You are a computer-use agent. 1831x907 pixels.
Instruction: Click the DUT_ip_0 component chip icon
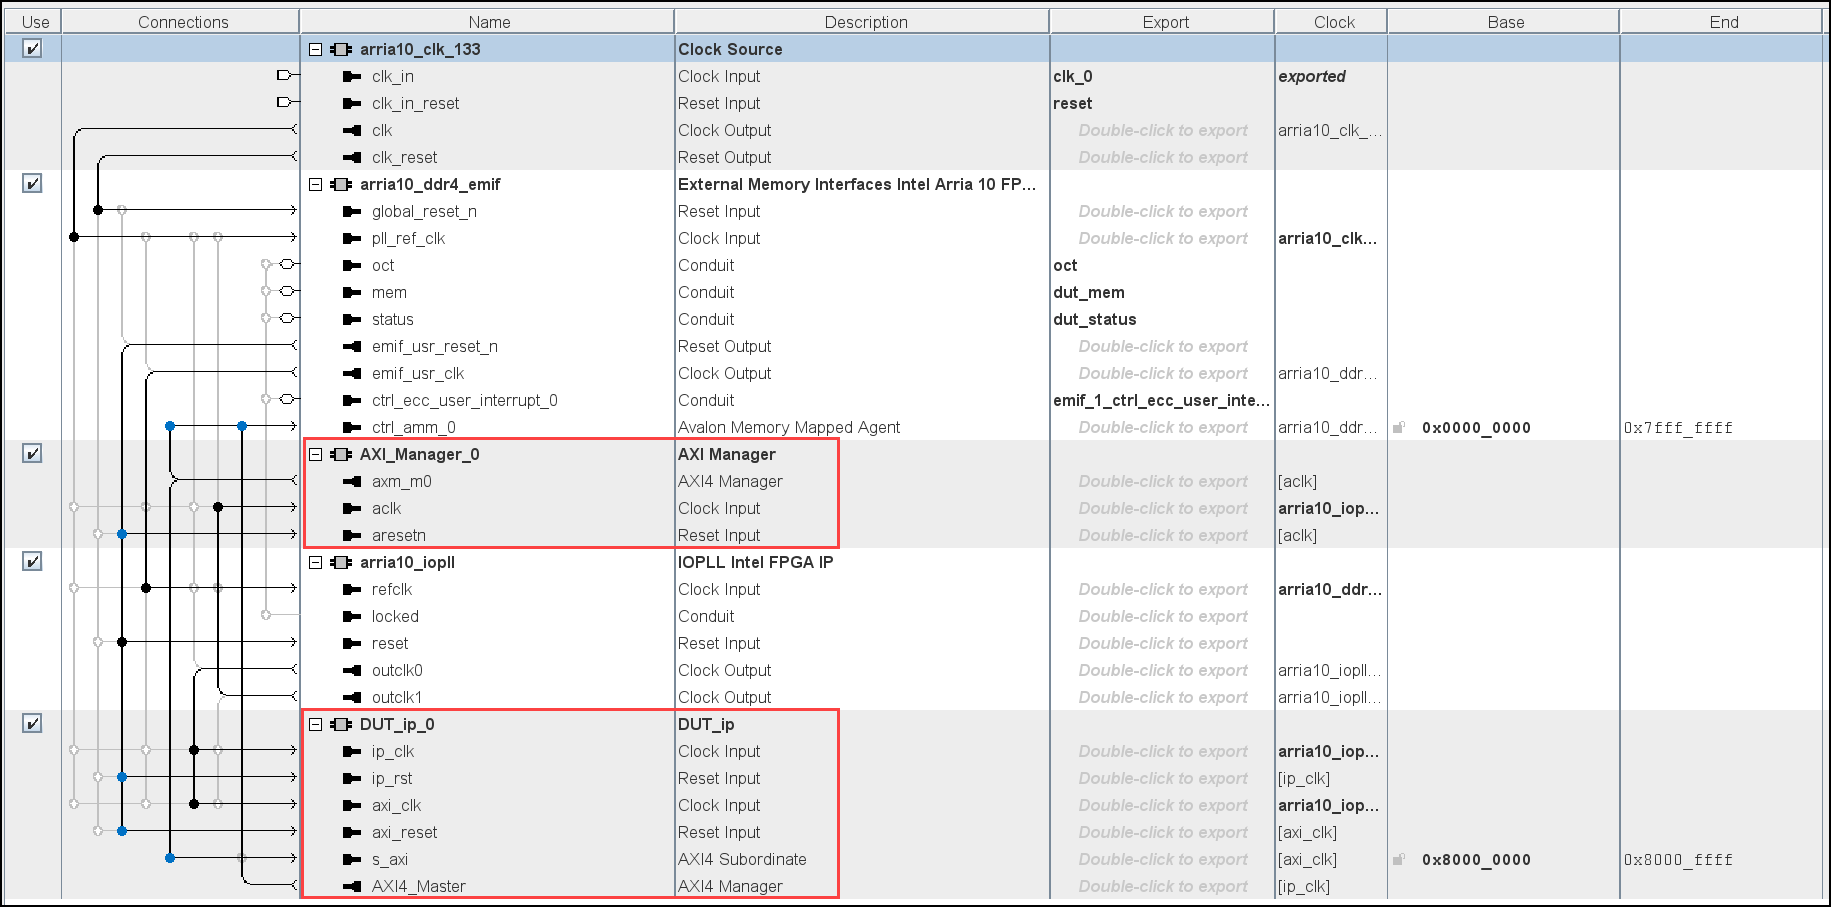tap(341, 724)
